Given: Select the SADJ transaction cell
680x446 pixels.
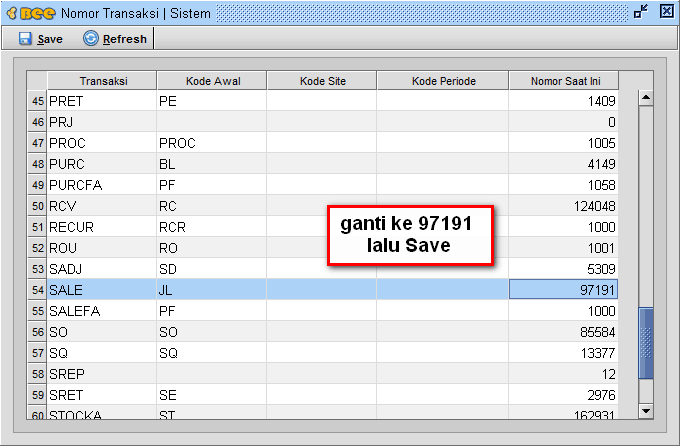Looking at the screenshot, I should coord(102,269).
